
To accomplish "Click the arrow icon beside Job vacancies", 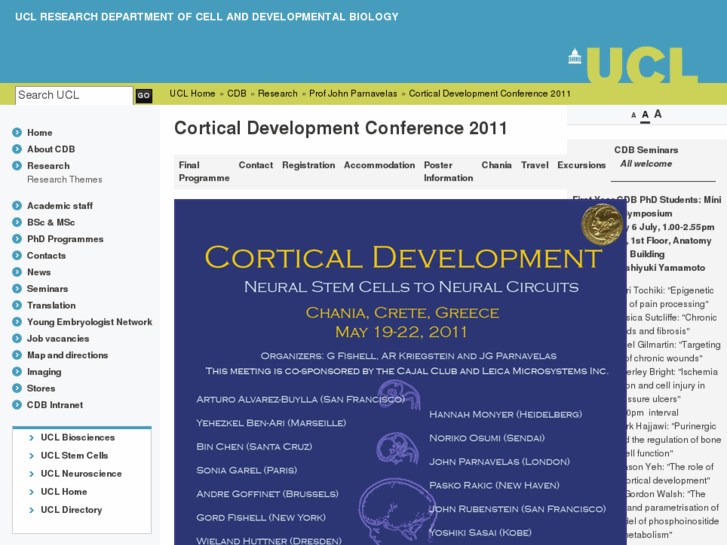I will coord(17,338).
